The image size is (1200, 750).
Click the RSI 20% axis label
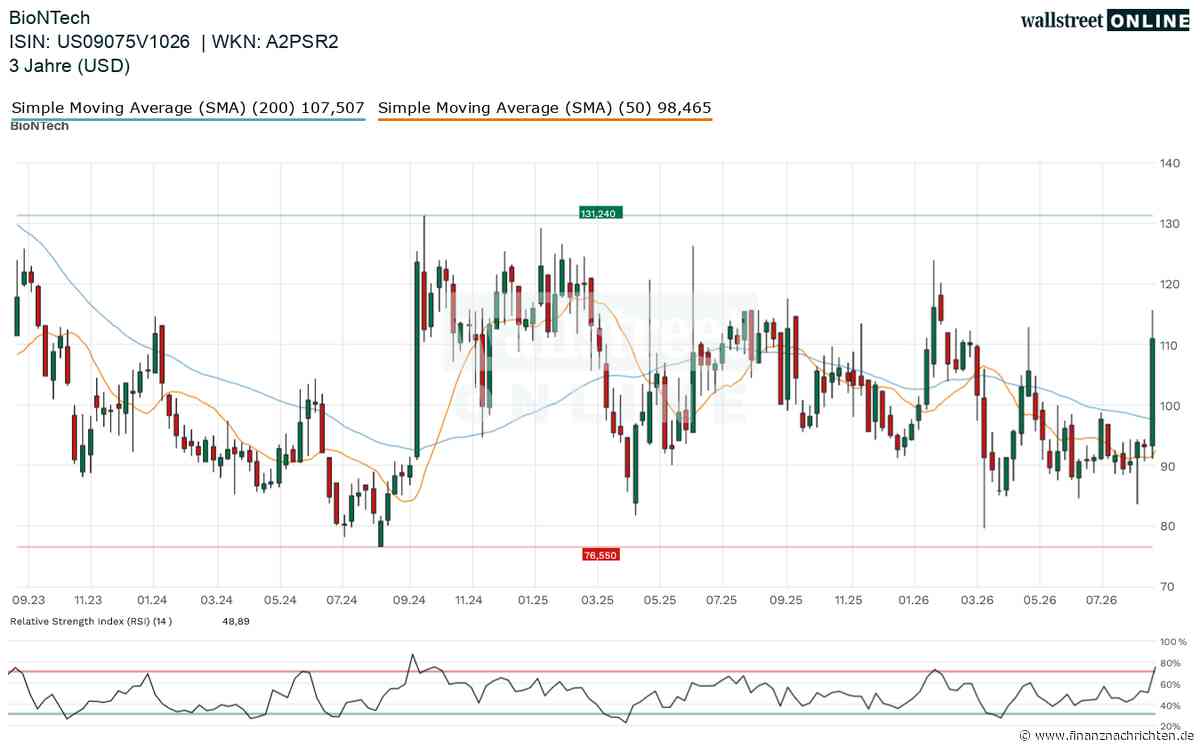coord(1171,726)
